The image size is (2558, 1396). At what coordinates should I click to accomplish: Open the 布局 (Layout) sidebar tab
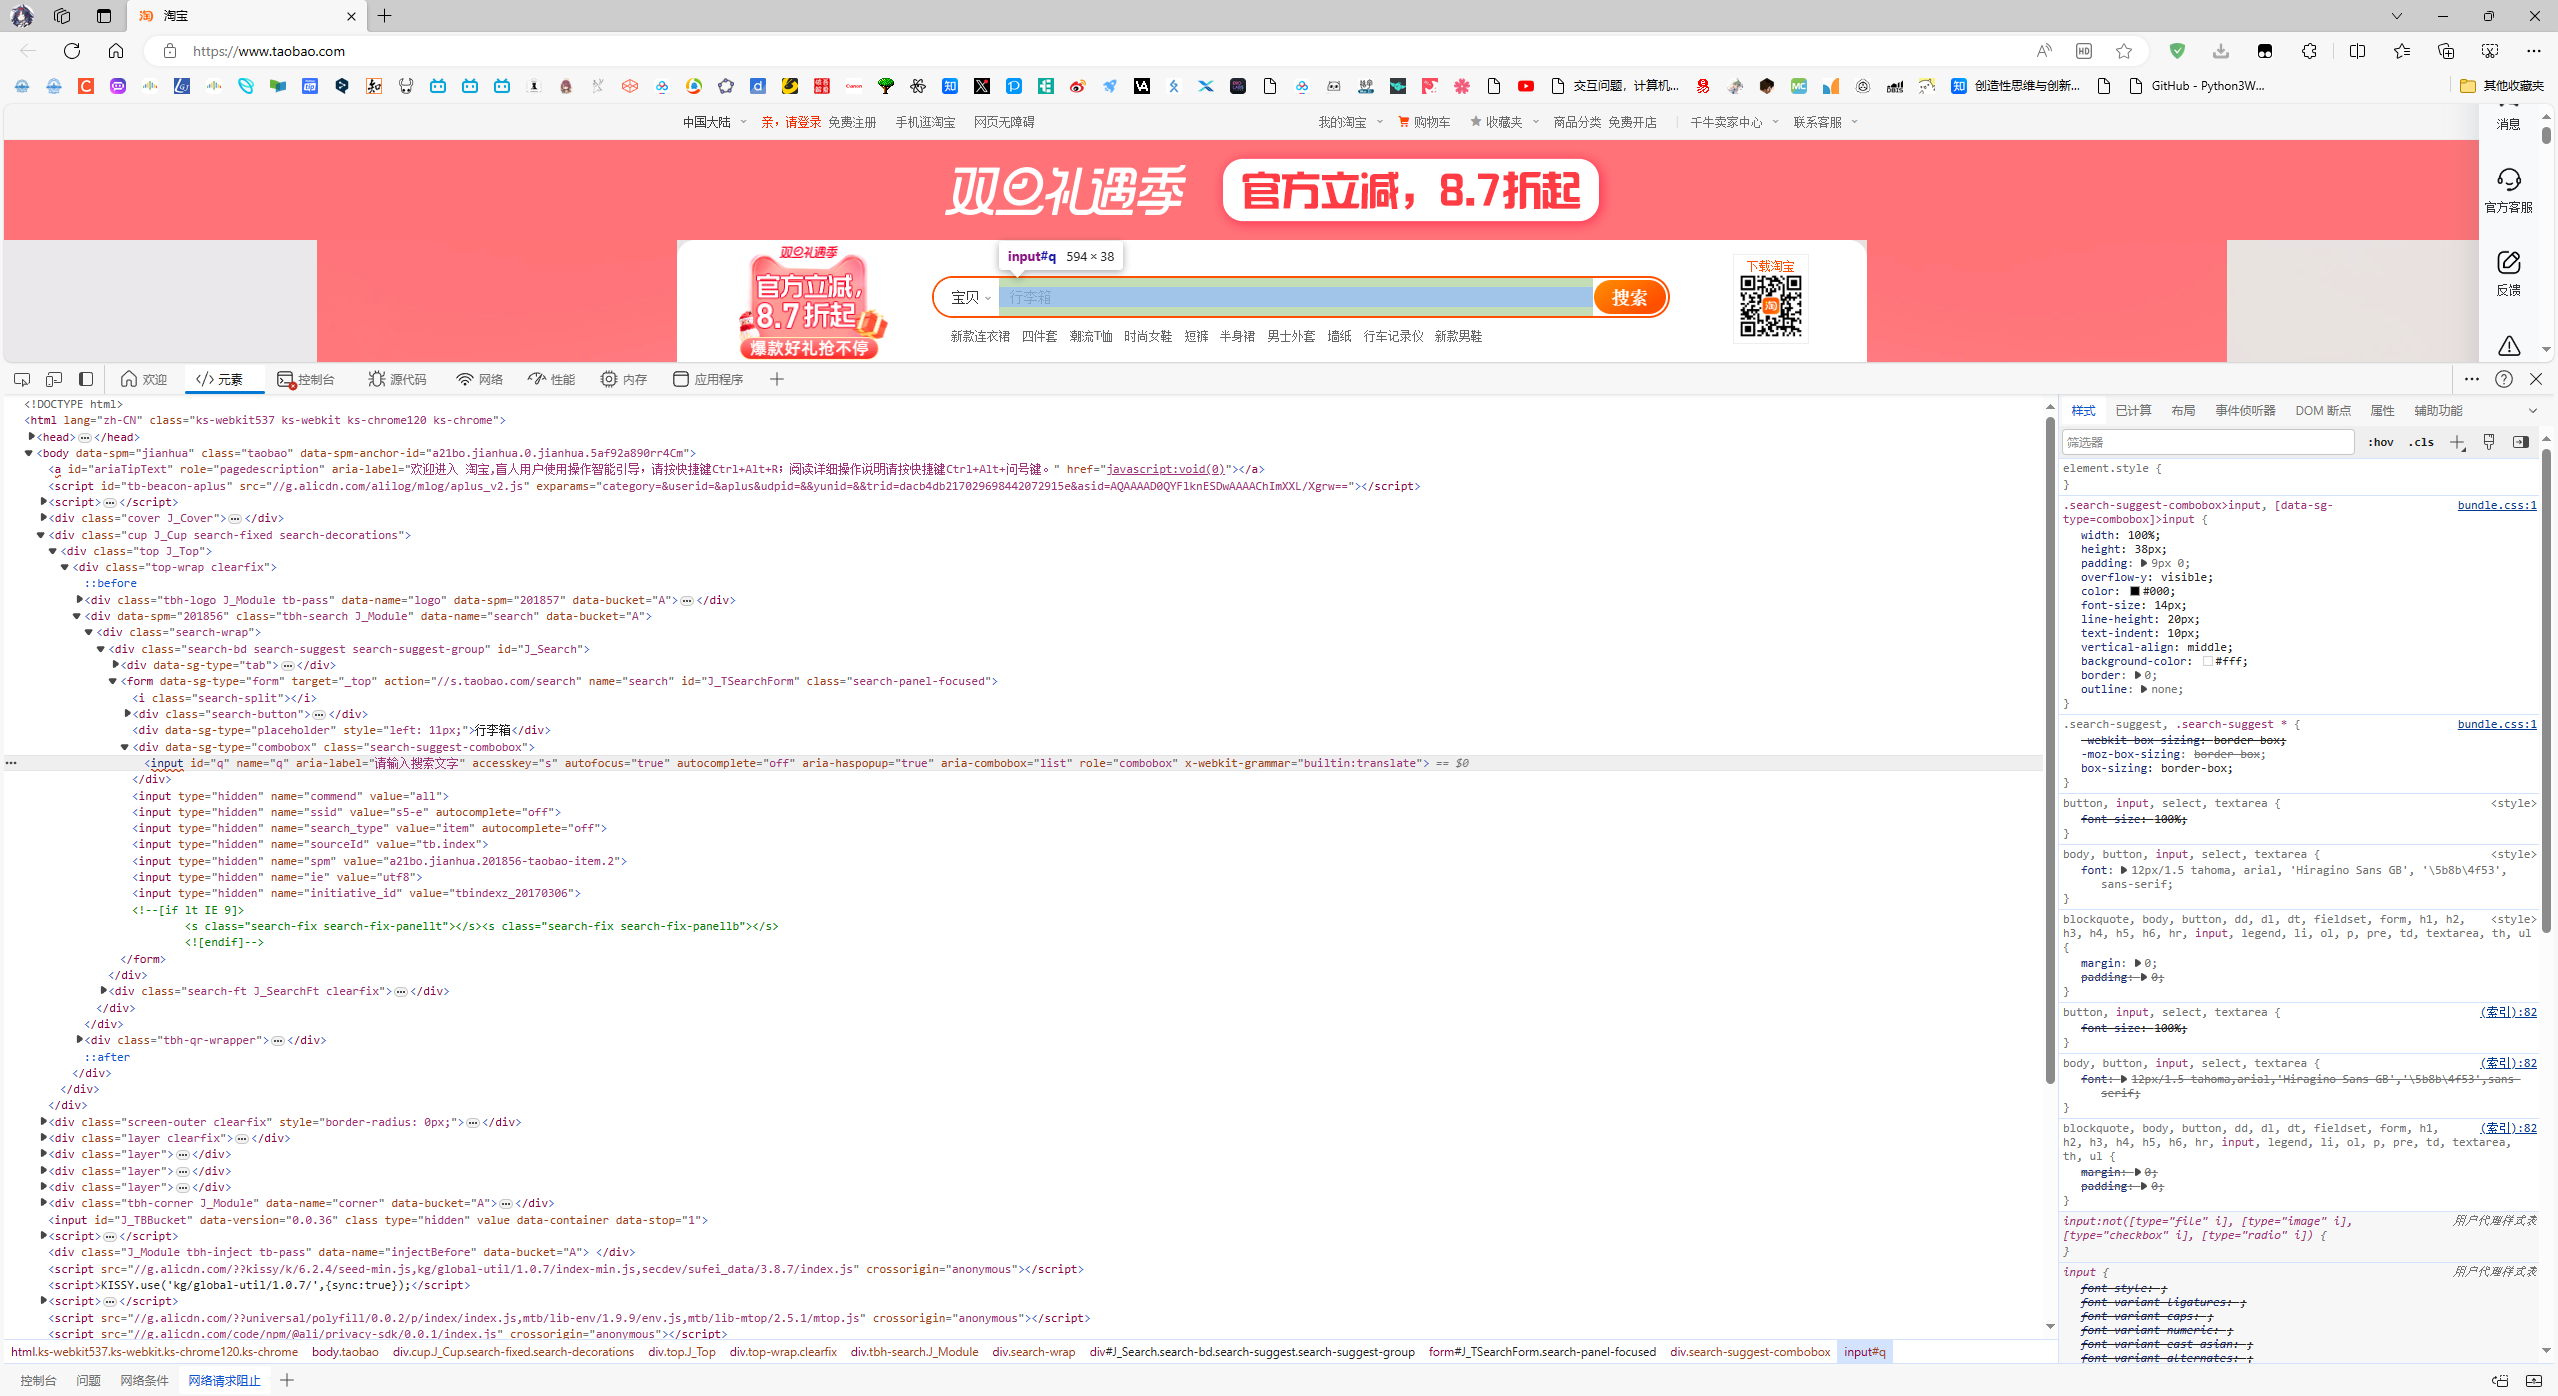[x=2183, y=411]
